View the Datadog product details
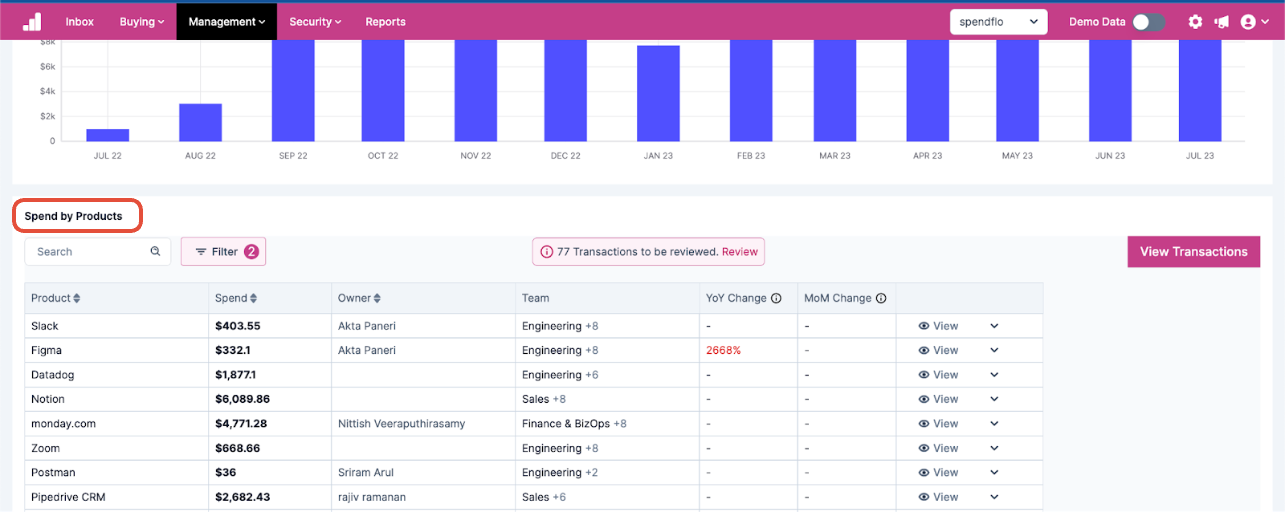 (938, 375)
